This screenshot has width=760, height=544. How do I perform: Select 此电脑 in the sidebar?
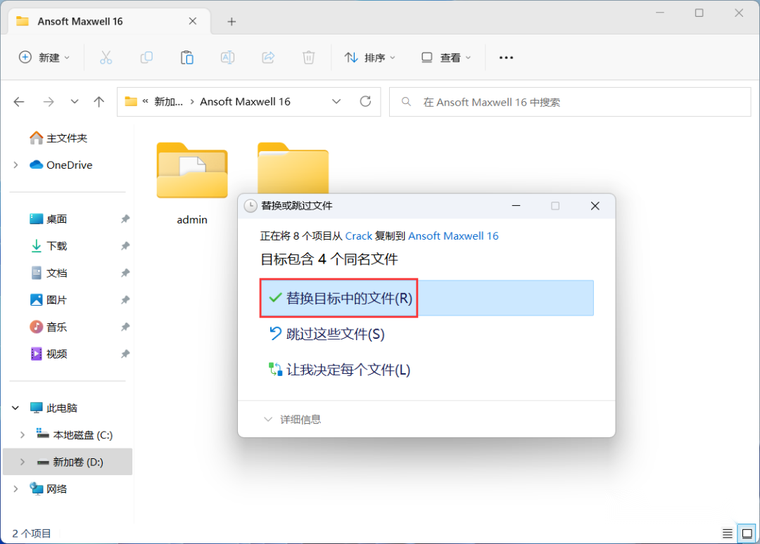53,408
